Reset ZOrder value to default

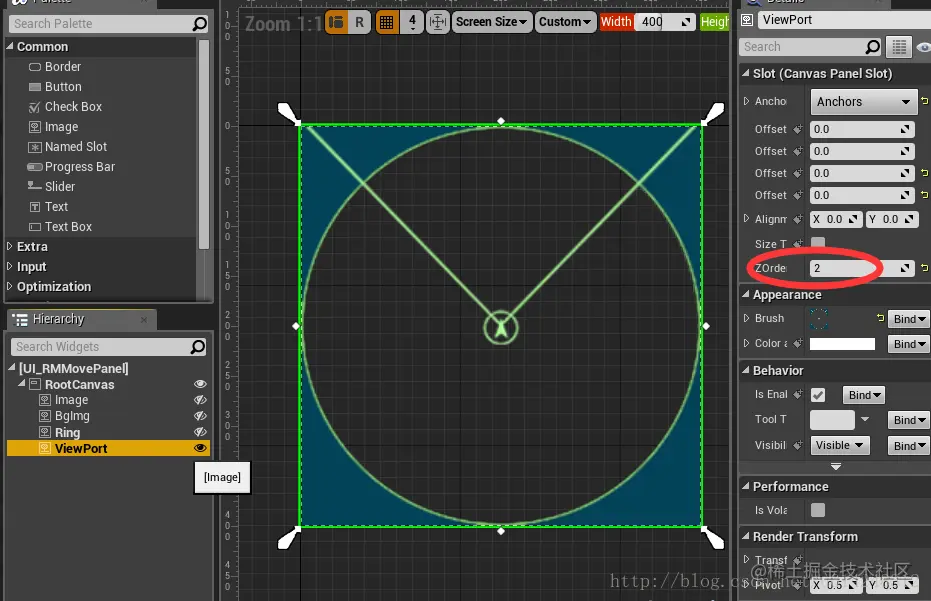(924, 268)
